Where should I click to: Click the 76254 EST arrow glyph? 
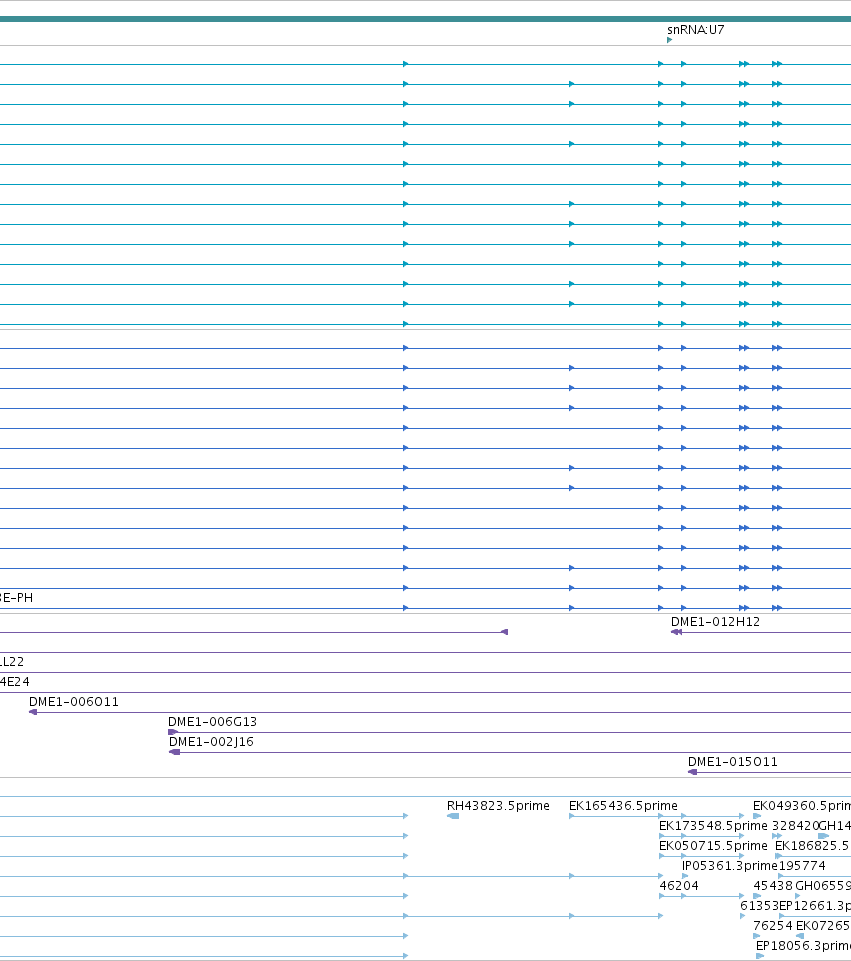(x=757, y=936)
